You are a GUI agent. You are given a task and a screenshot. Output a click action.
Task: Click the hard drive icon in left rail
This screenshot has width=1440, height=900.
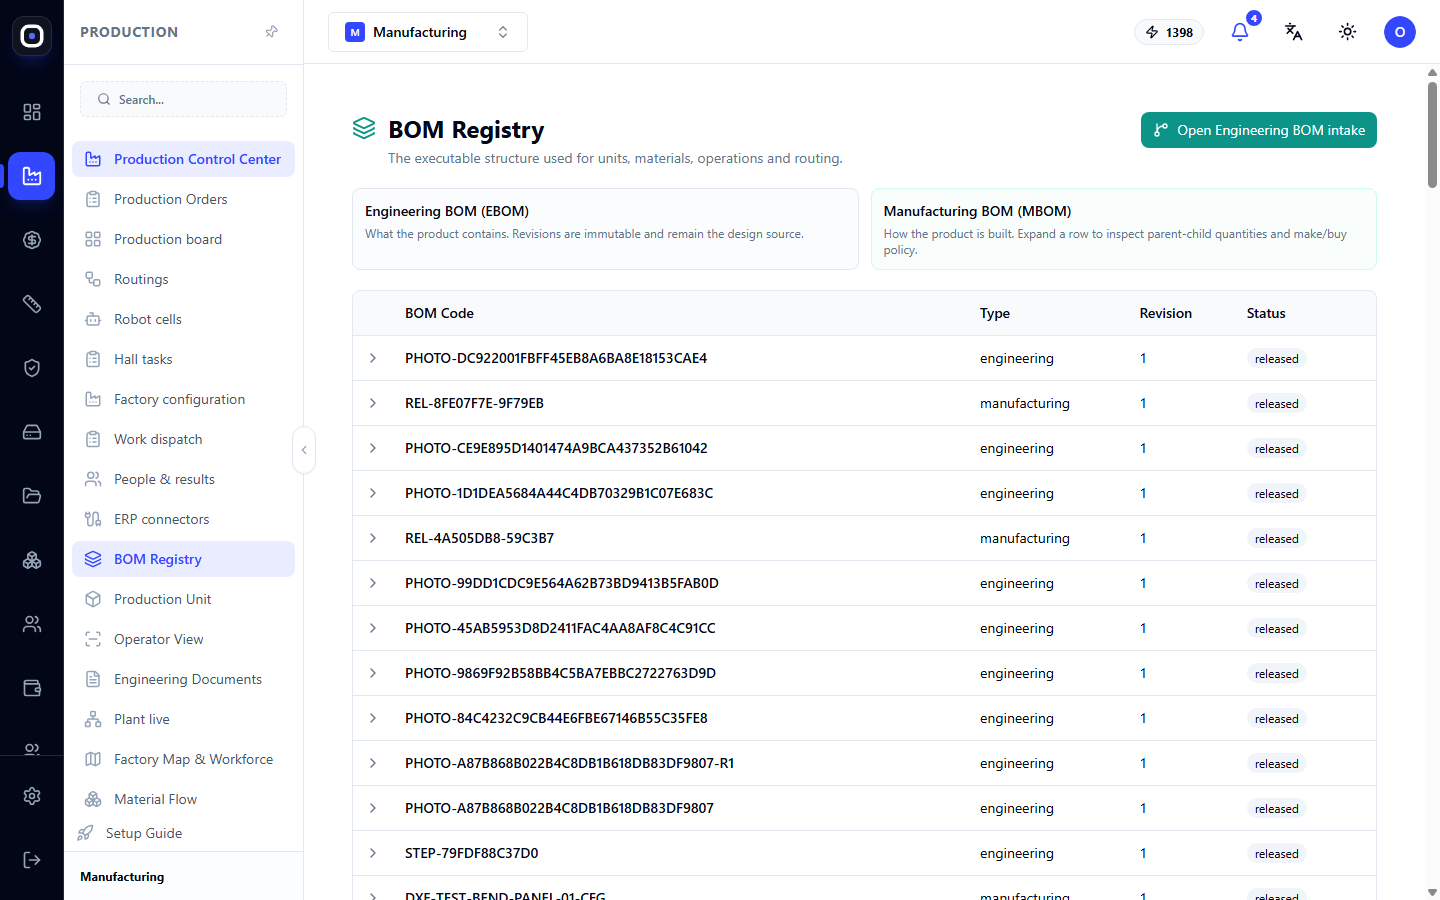32,432
